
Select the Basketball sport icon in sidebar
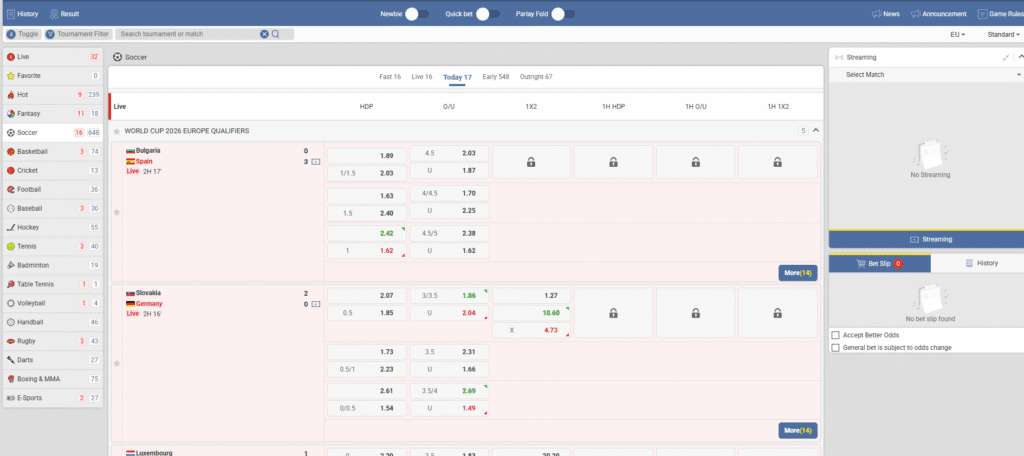pyautogui.click(x=10, y=151)
